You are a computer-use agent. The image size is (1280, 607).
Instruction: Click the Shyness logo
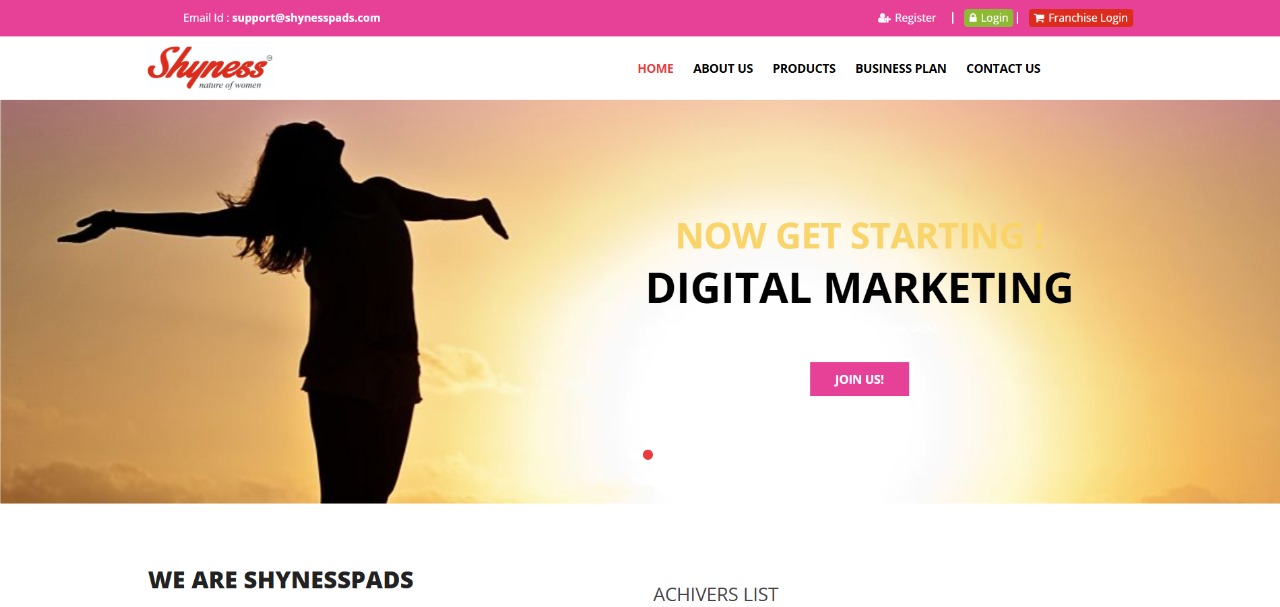click(209, 68)
